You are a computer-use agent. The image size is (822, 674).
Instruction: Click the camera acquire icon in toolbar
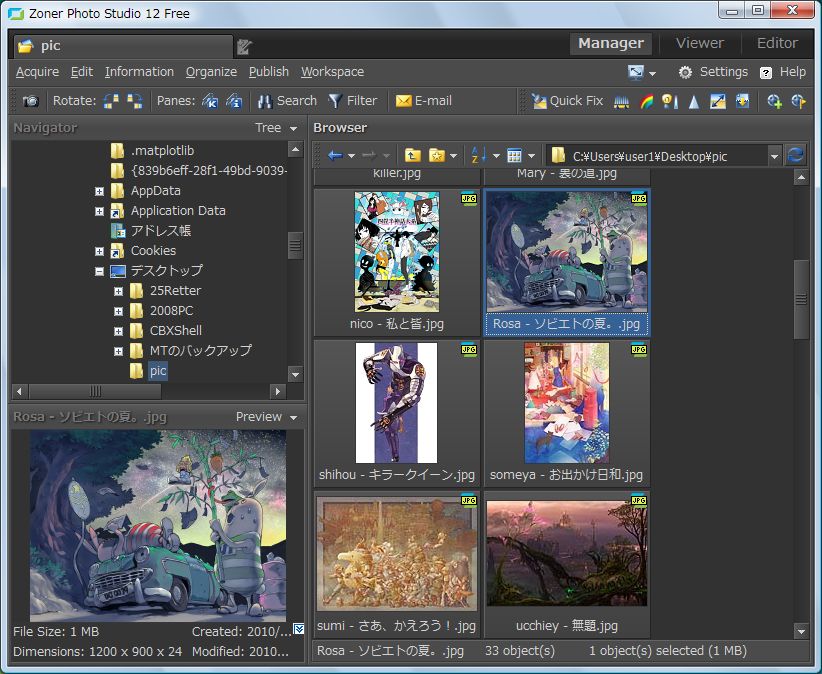point(30,101)
